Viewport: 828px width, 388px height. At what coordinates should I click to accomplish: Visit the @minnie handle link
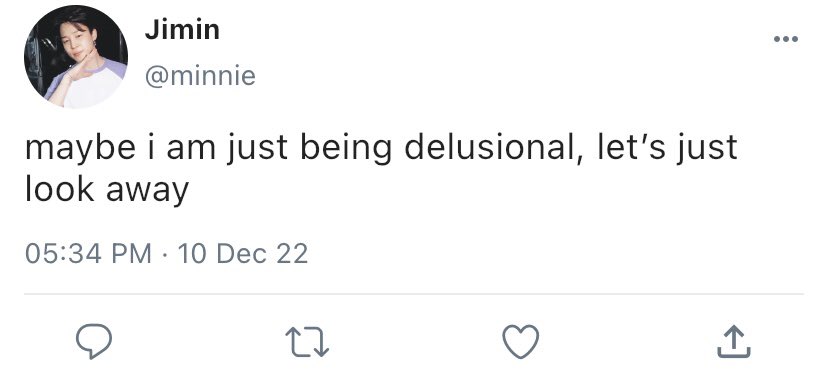point(200,76)
